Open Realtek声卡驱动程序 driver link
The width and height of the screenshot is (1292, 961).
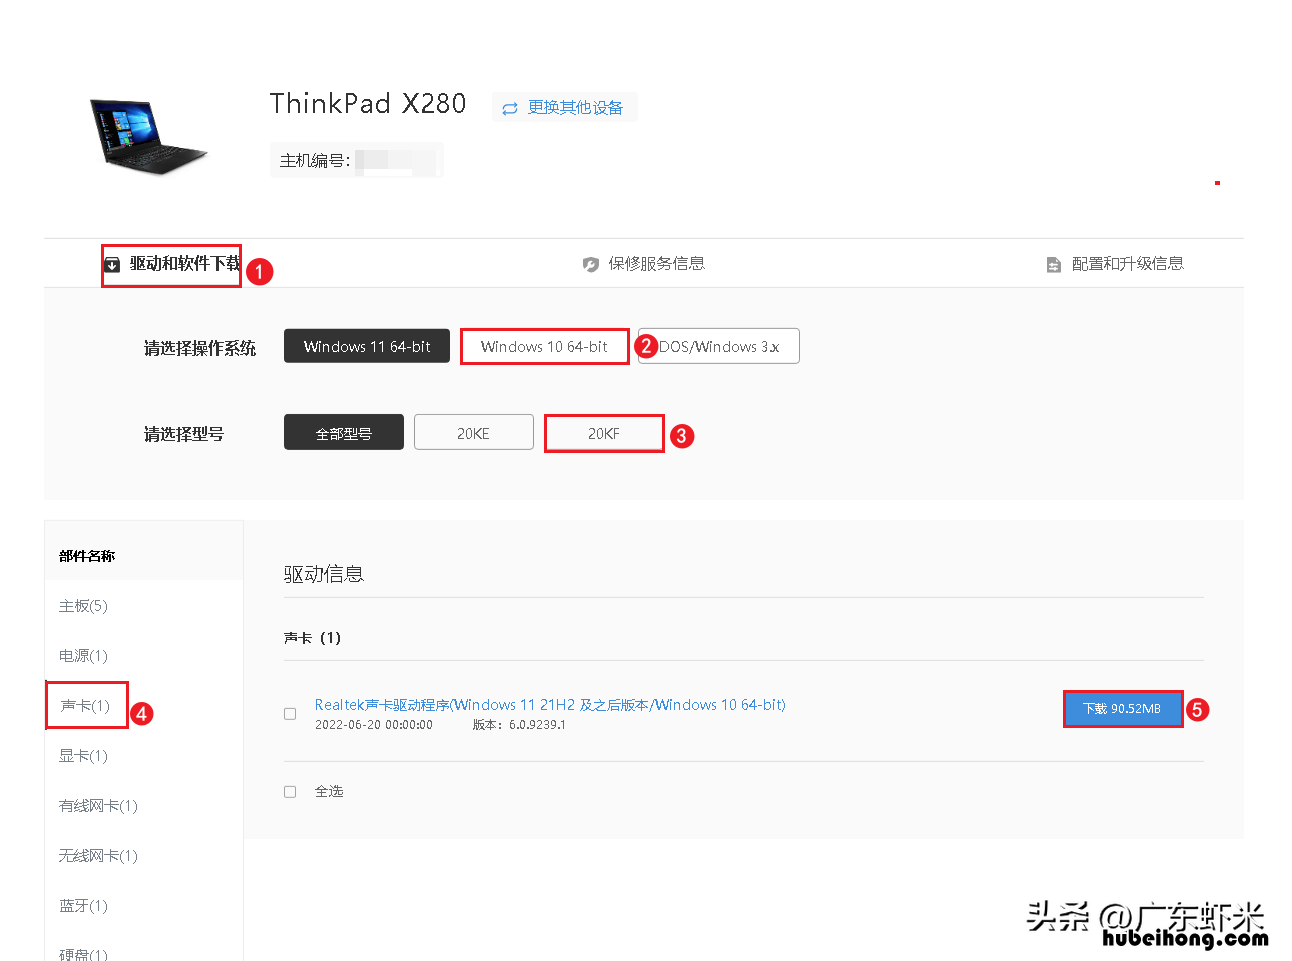tap(550, 705)
